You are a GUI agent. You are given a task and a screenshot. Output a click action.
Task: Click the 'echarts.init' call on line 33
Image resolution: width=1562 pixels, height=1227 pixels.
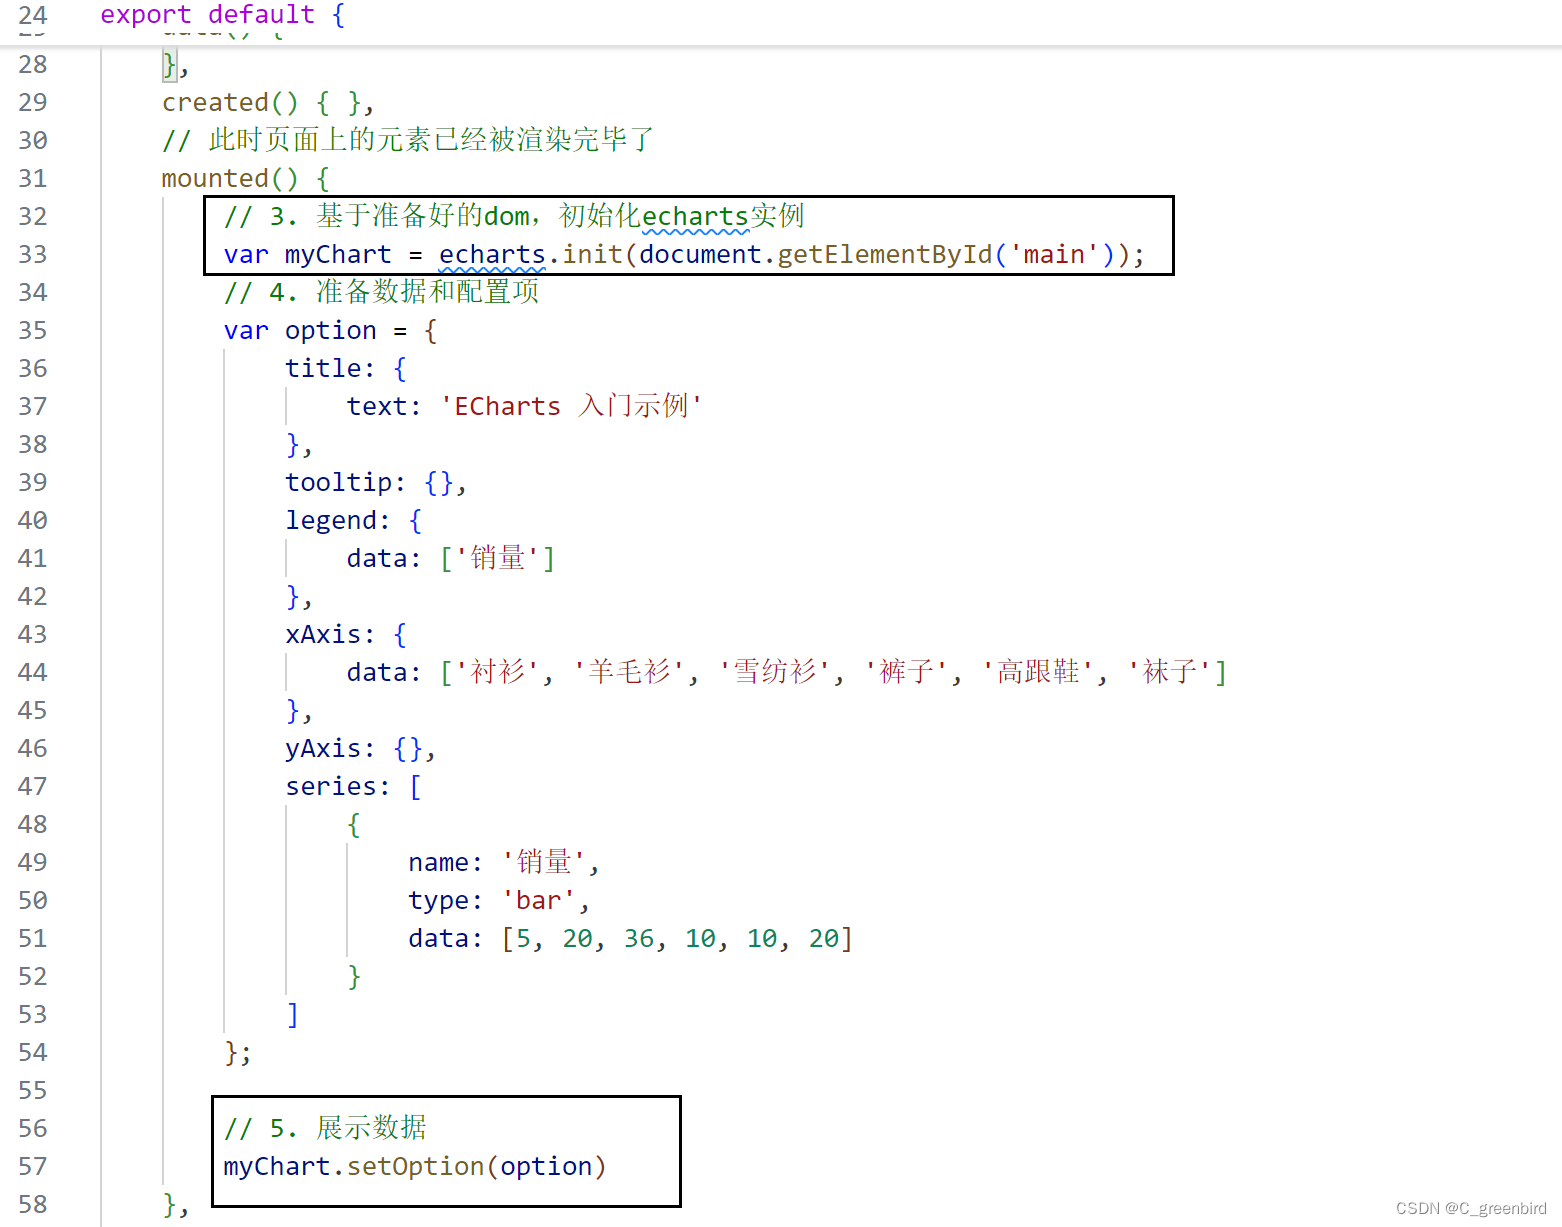pos(530,255)
